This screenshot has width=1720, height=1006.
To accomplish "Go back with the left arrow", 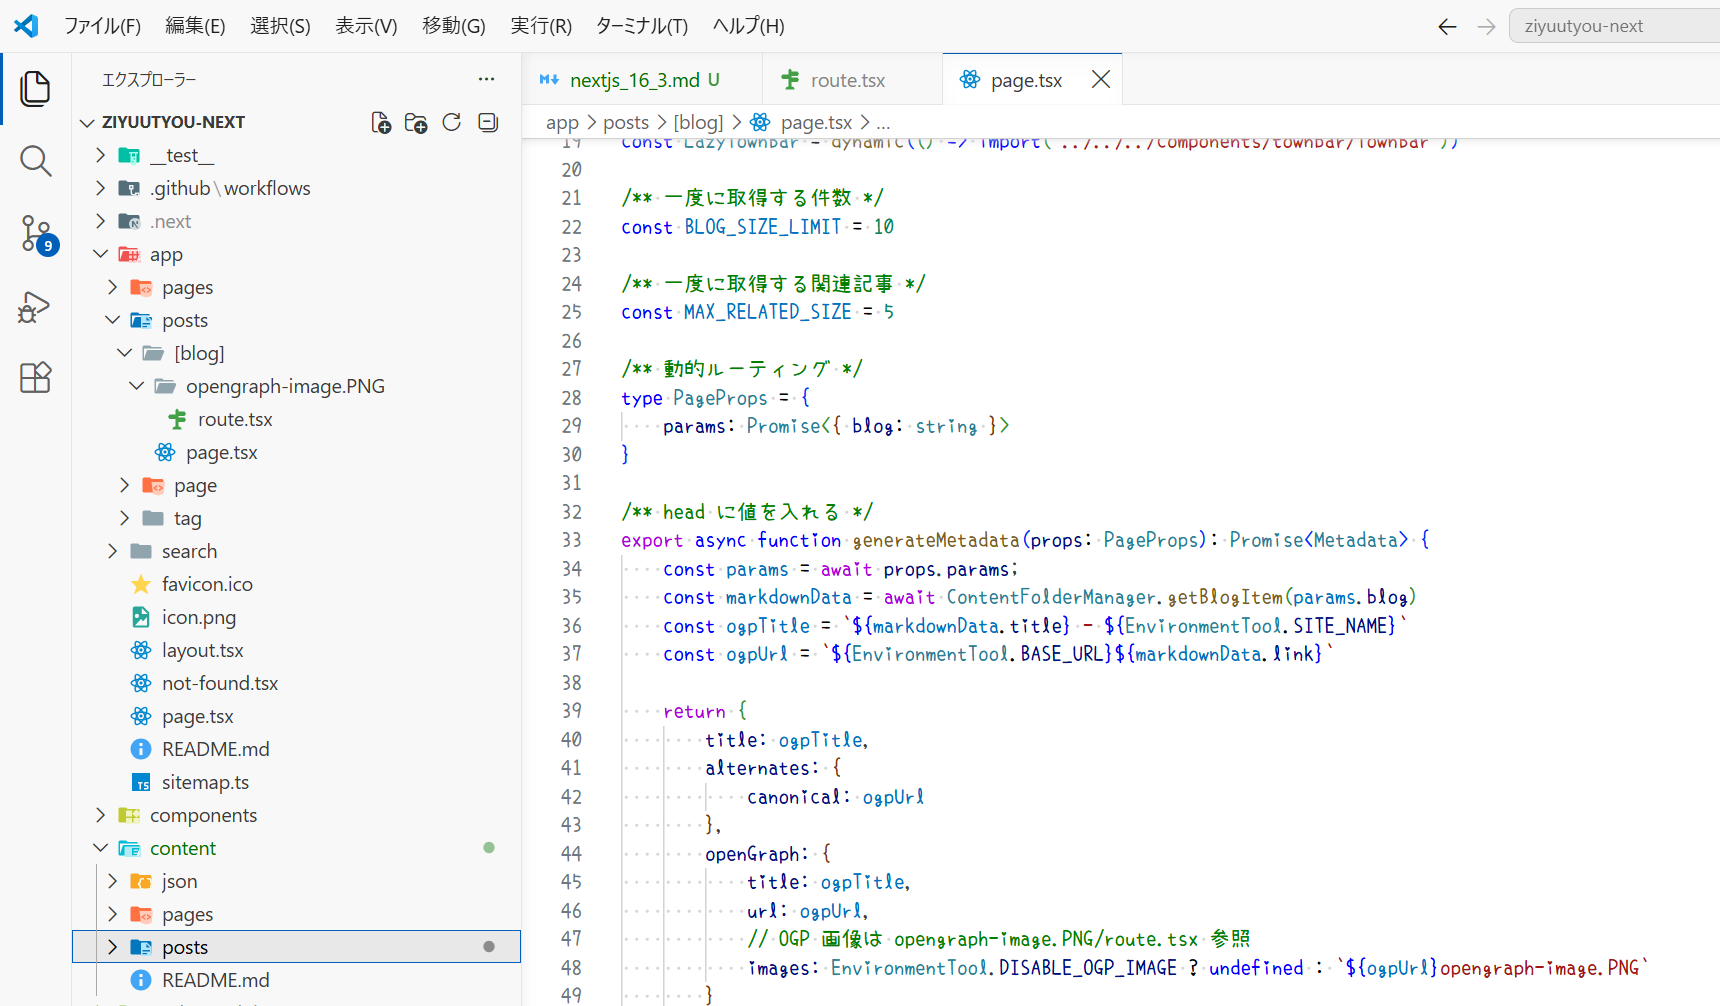I will 1447,27.
